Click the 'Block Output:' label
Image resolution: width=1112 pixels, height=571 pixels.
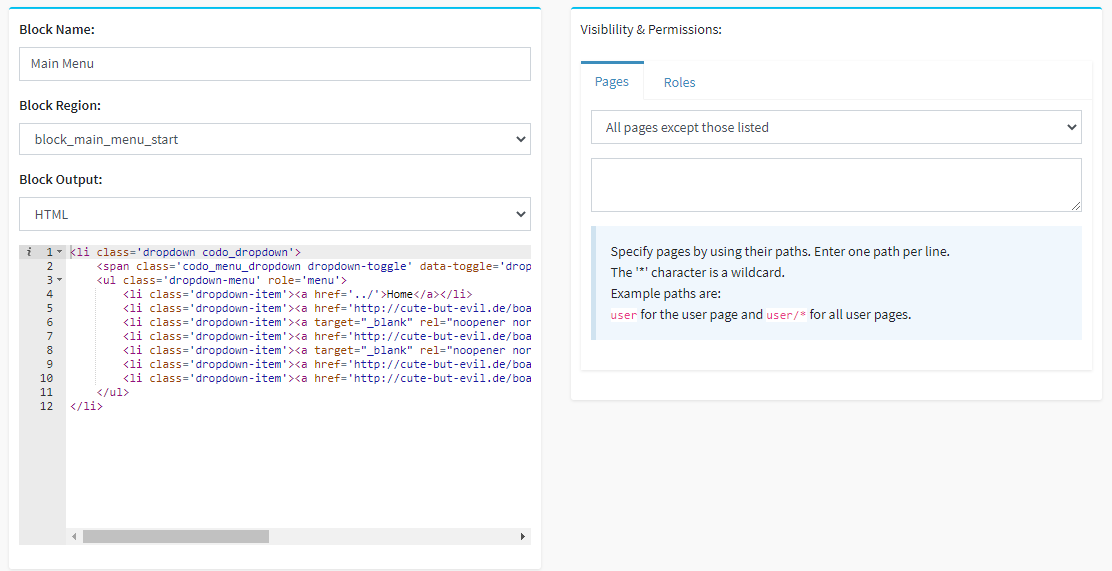pyautogui.click(x=60, y=179)
